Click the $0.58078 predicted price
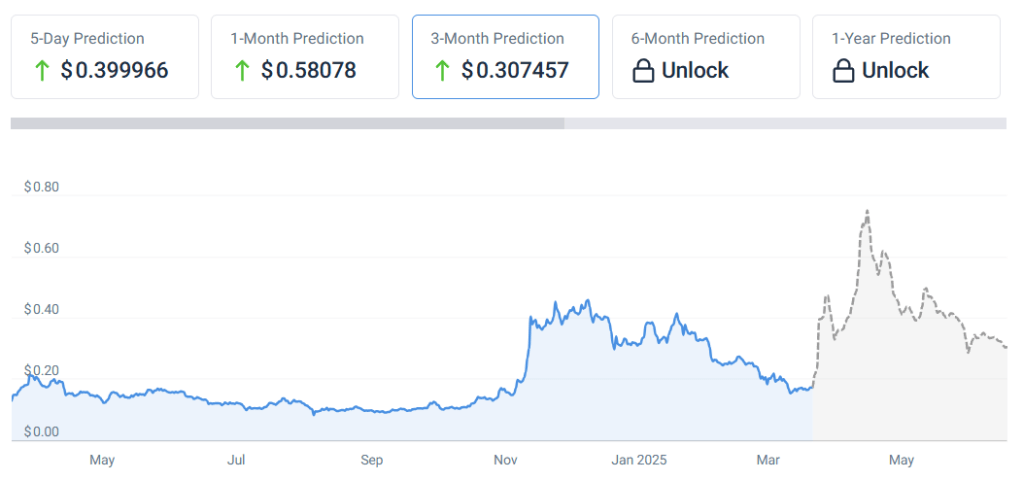This screenshot has height=481, width=1023. coord(309,71)
